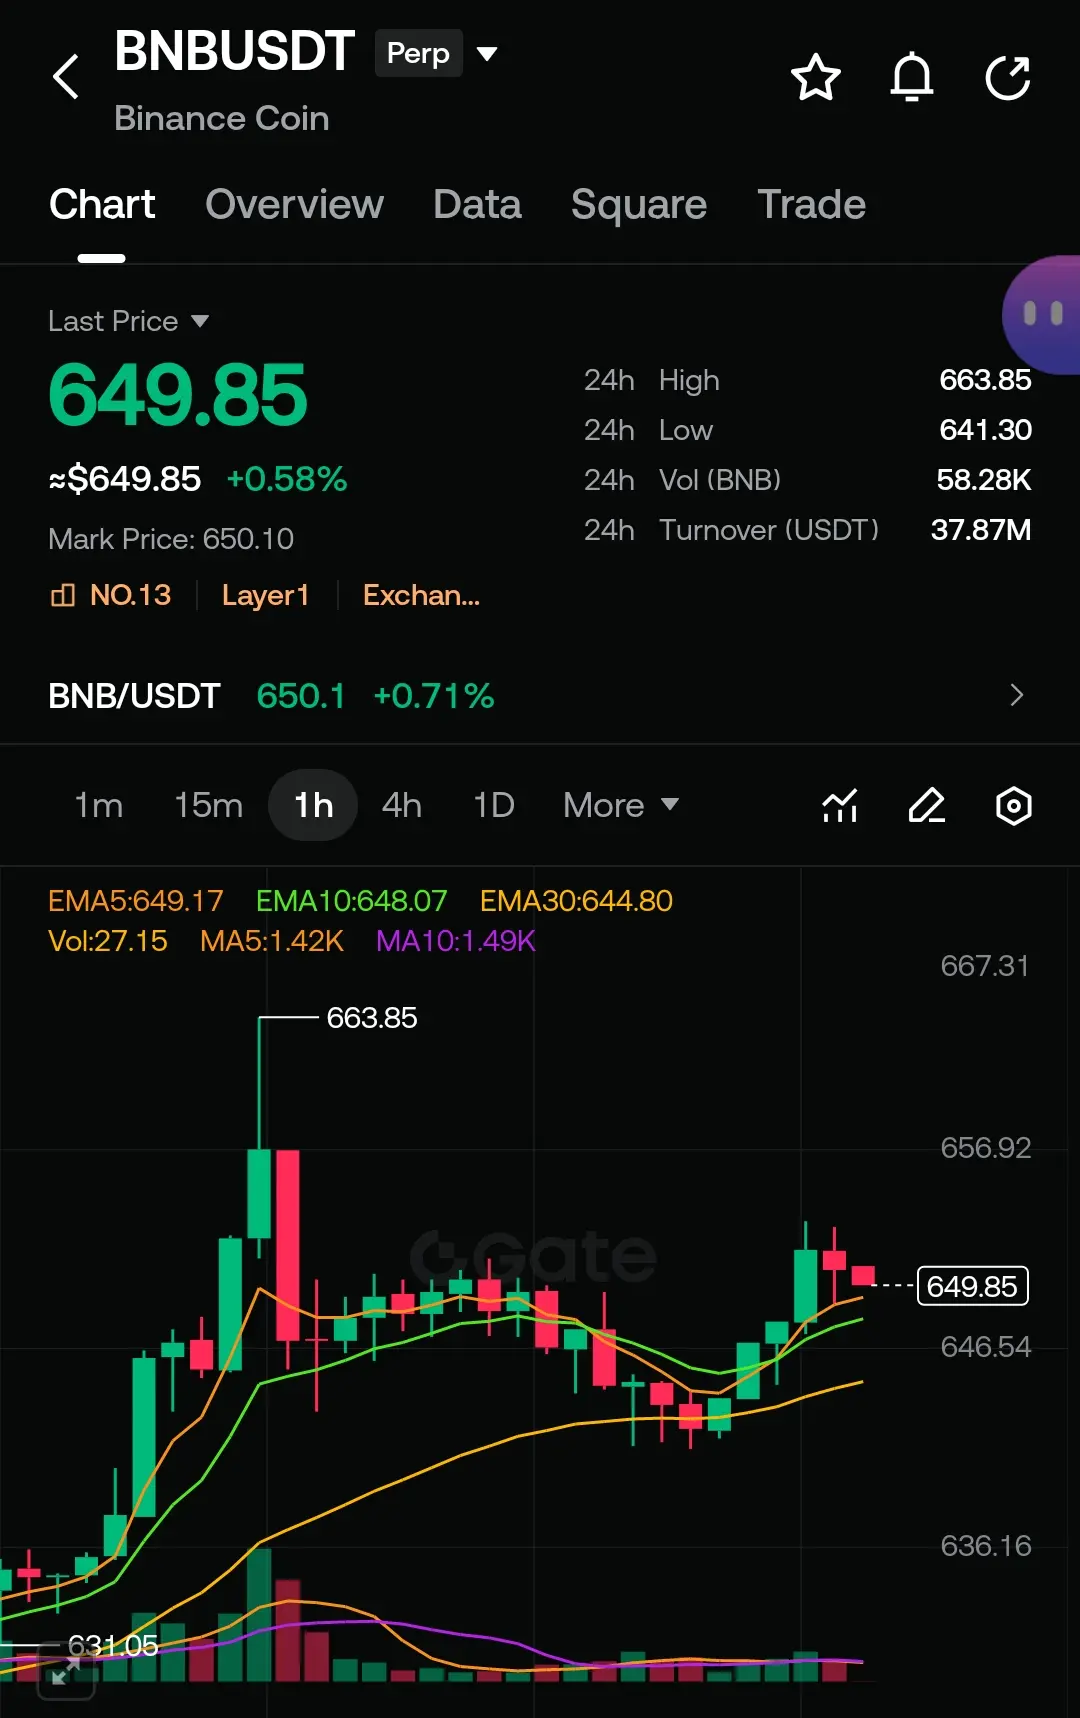
Task: Add BNBUSDT to favorites with star icon
Action: pos(816,77)
